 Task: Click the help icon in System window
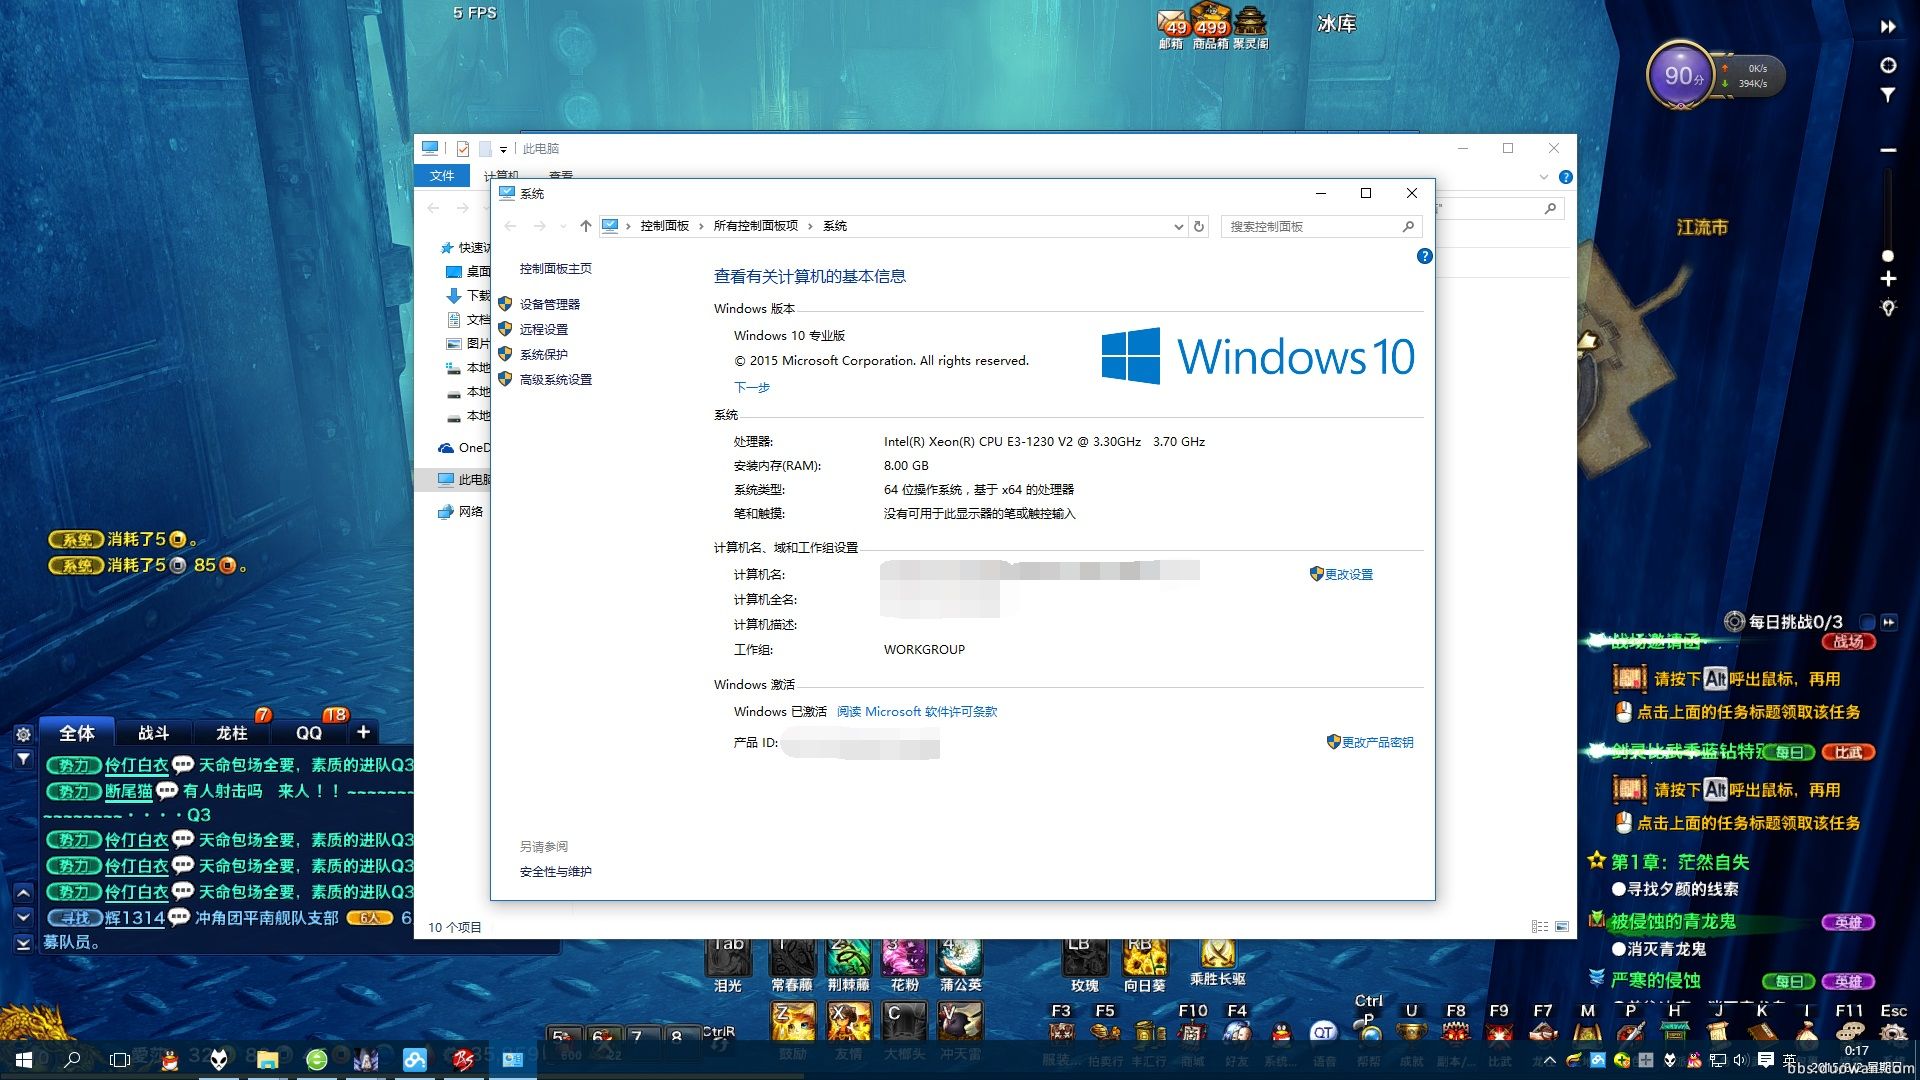tap(1425, 257)
